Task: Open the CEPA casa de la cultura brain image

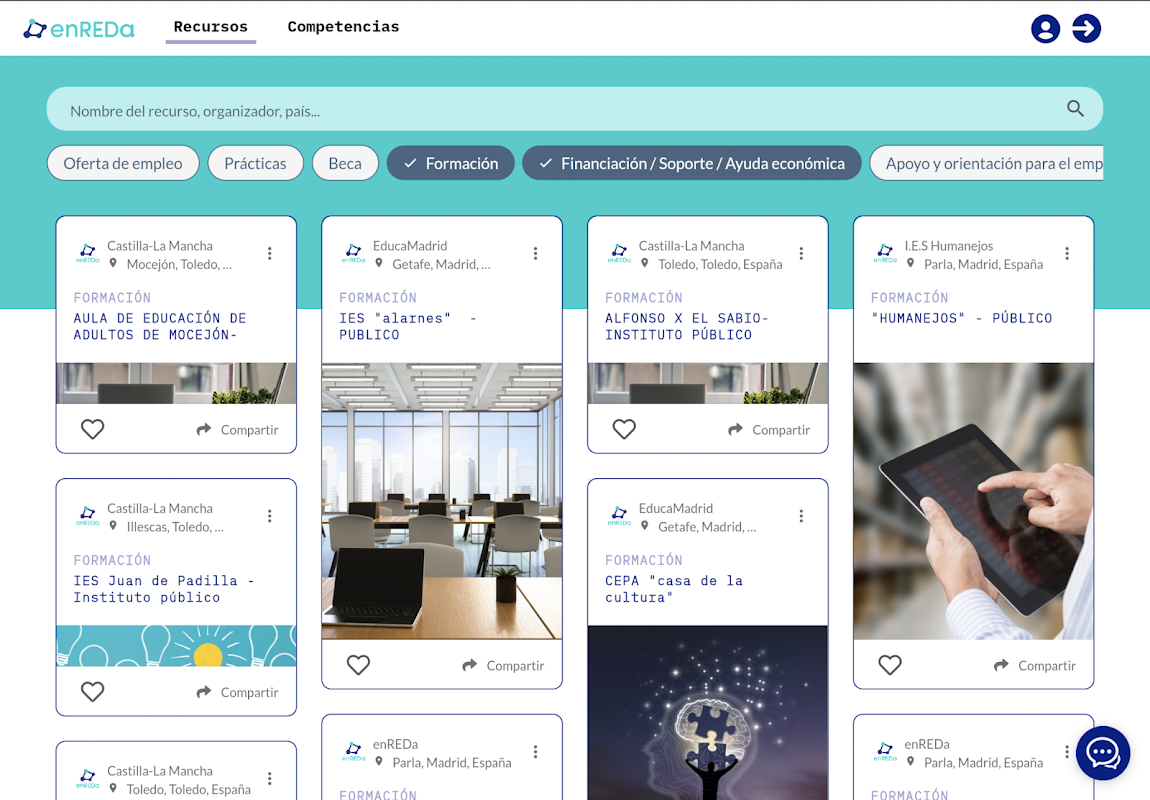Action: [x=708, y=713]
